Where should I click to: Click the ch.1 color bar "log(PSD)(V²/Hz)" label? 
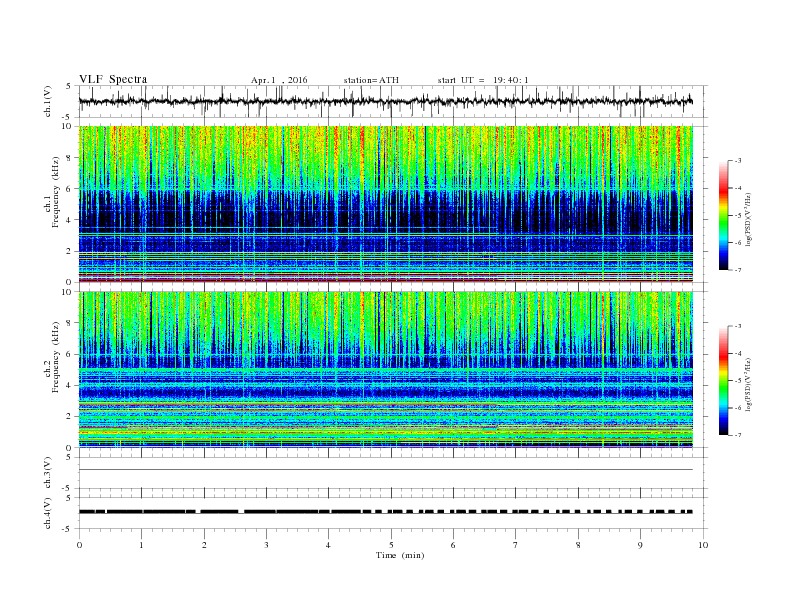pos(749,220)
